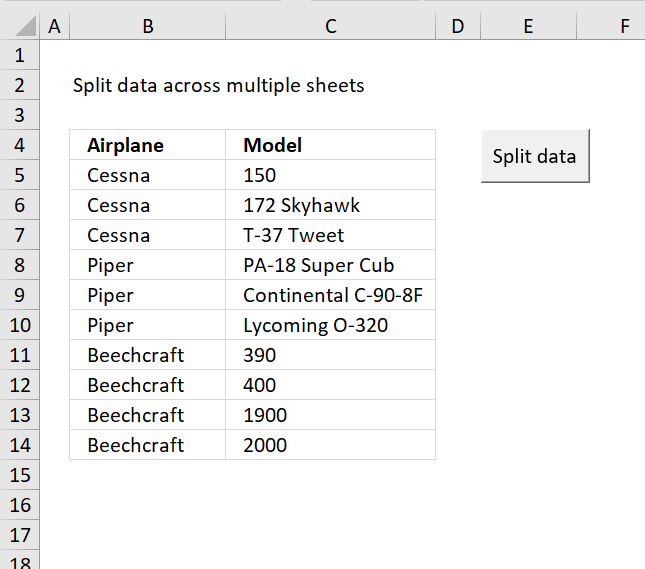Screen dimensions: 645x569
Task: Select row 7 header
Action: click(20, 235)
